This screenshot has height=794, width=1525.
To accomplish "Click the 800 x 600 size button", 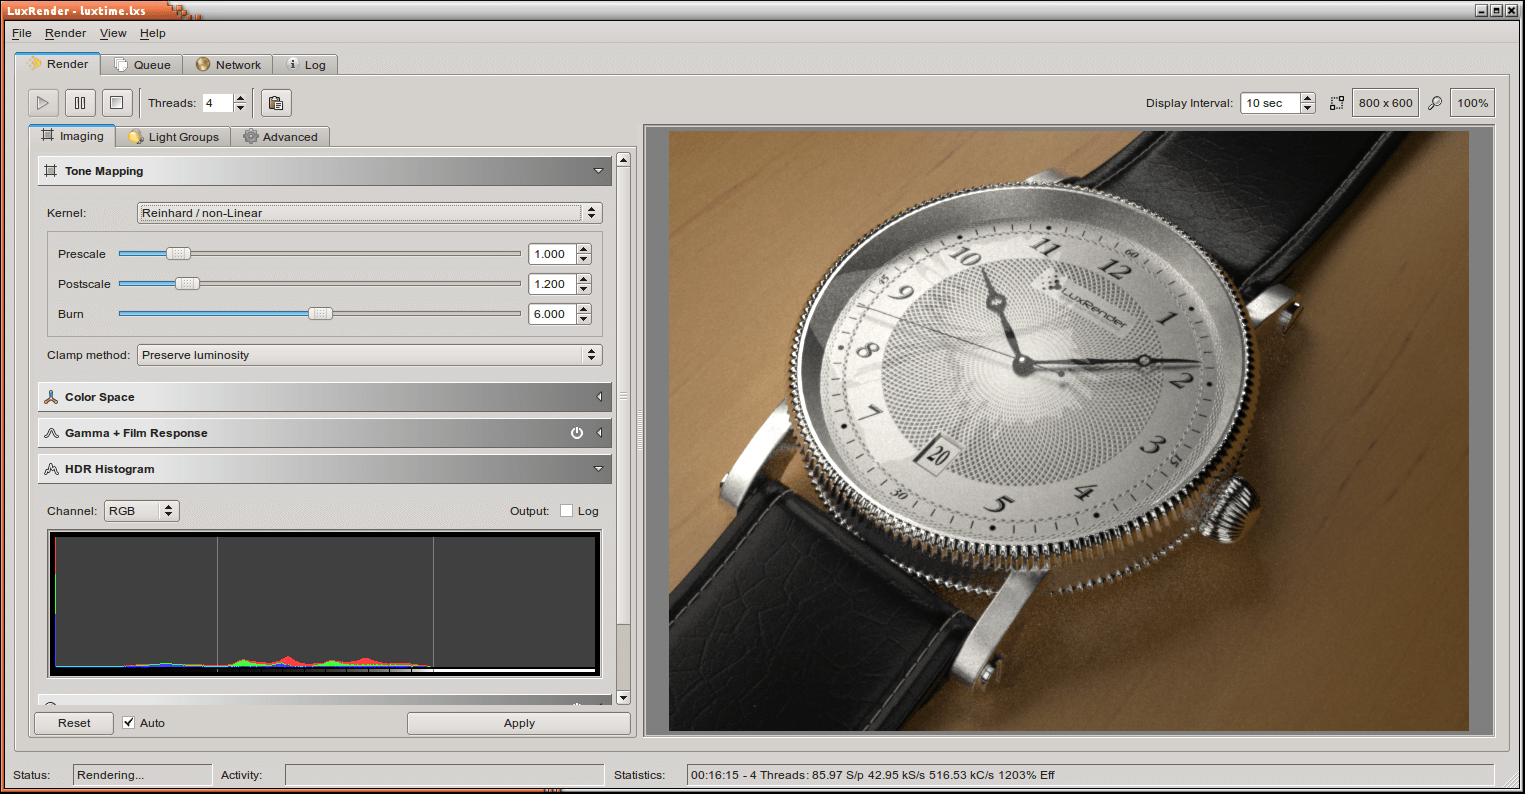I will (1385, 103).
